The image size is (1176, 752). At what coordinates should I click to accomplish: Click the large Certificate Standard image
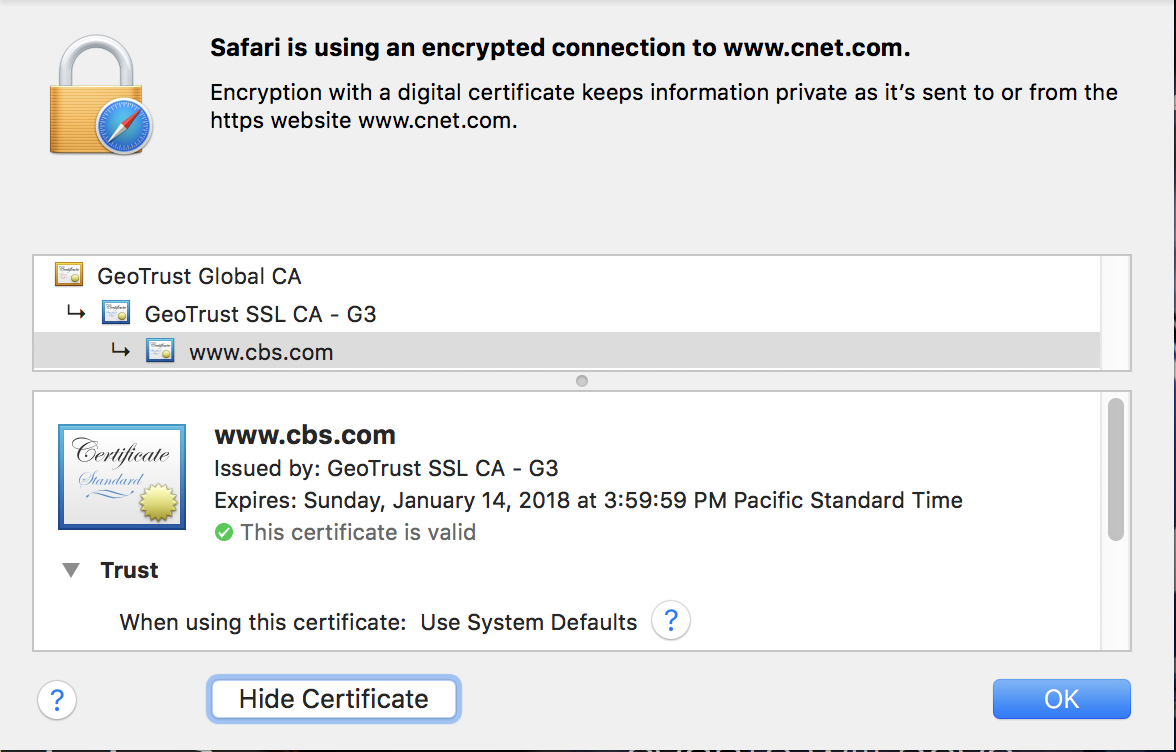(x=122, y=476)
